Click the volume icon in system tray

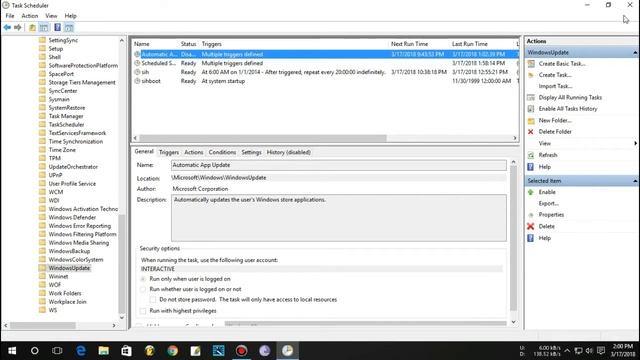pos(589,351)
